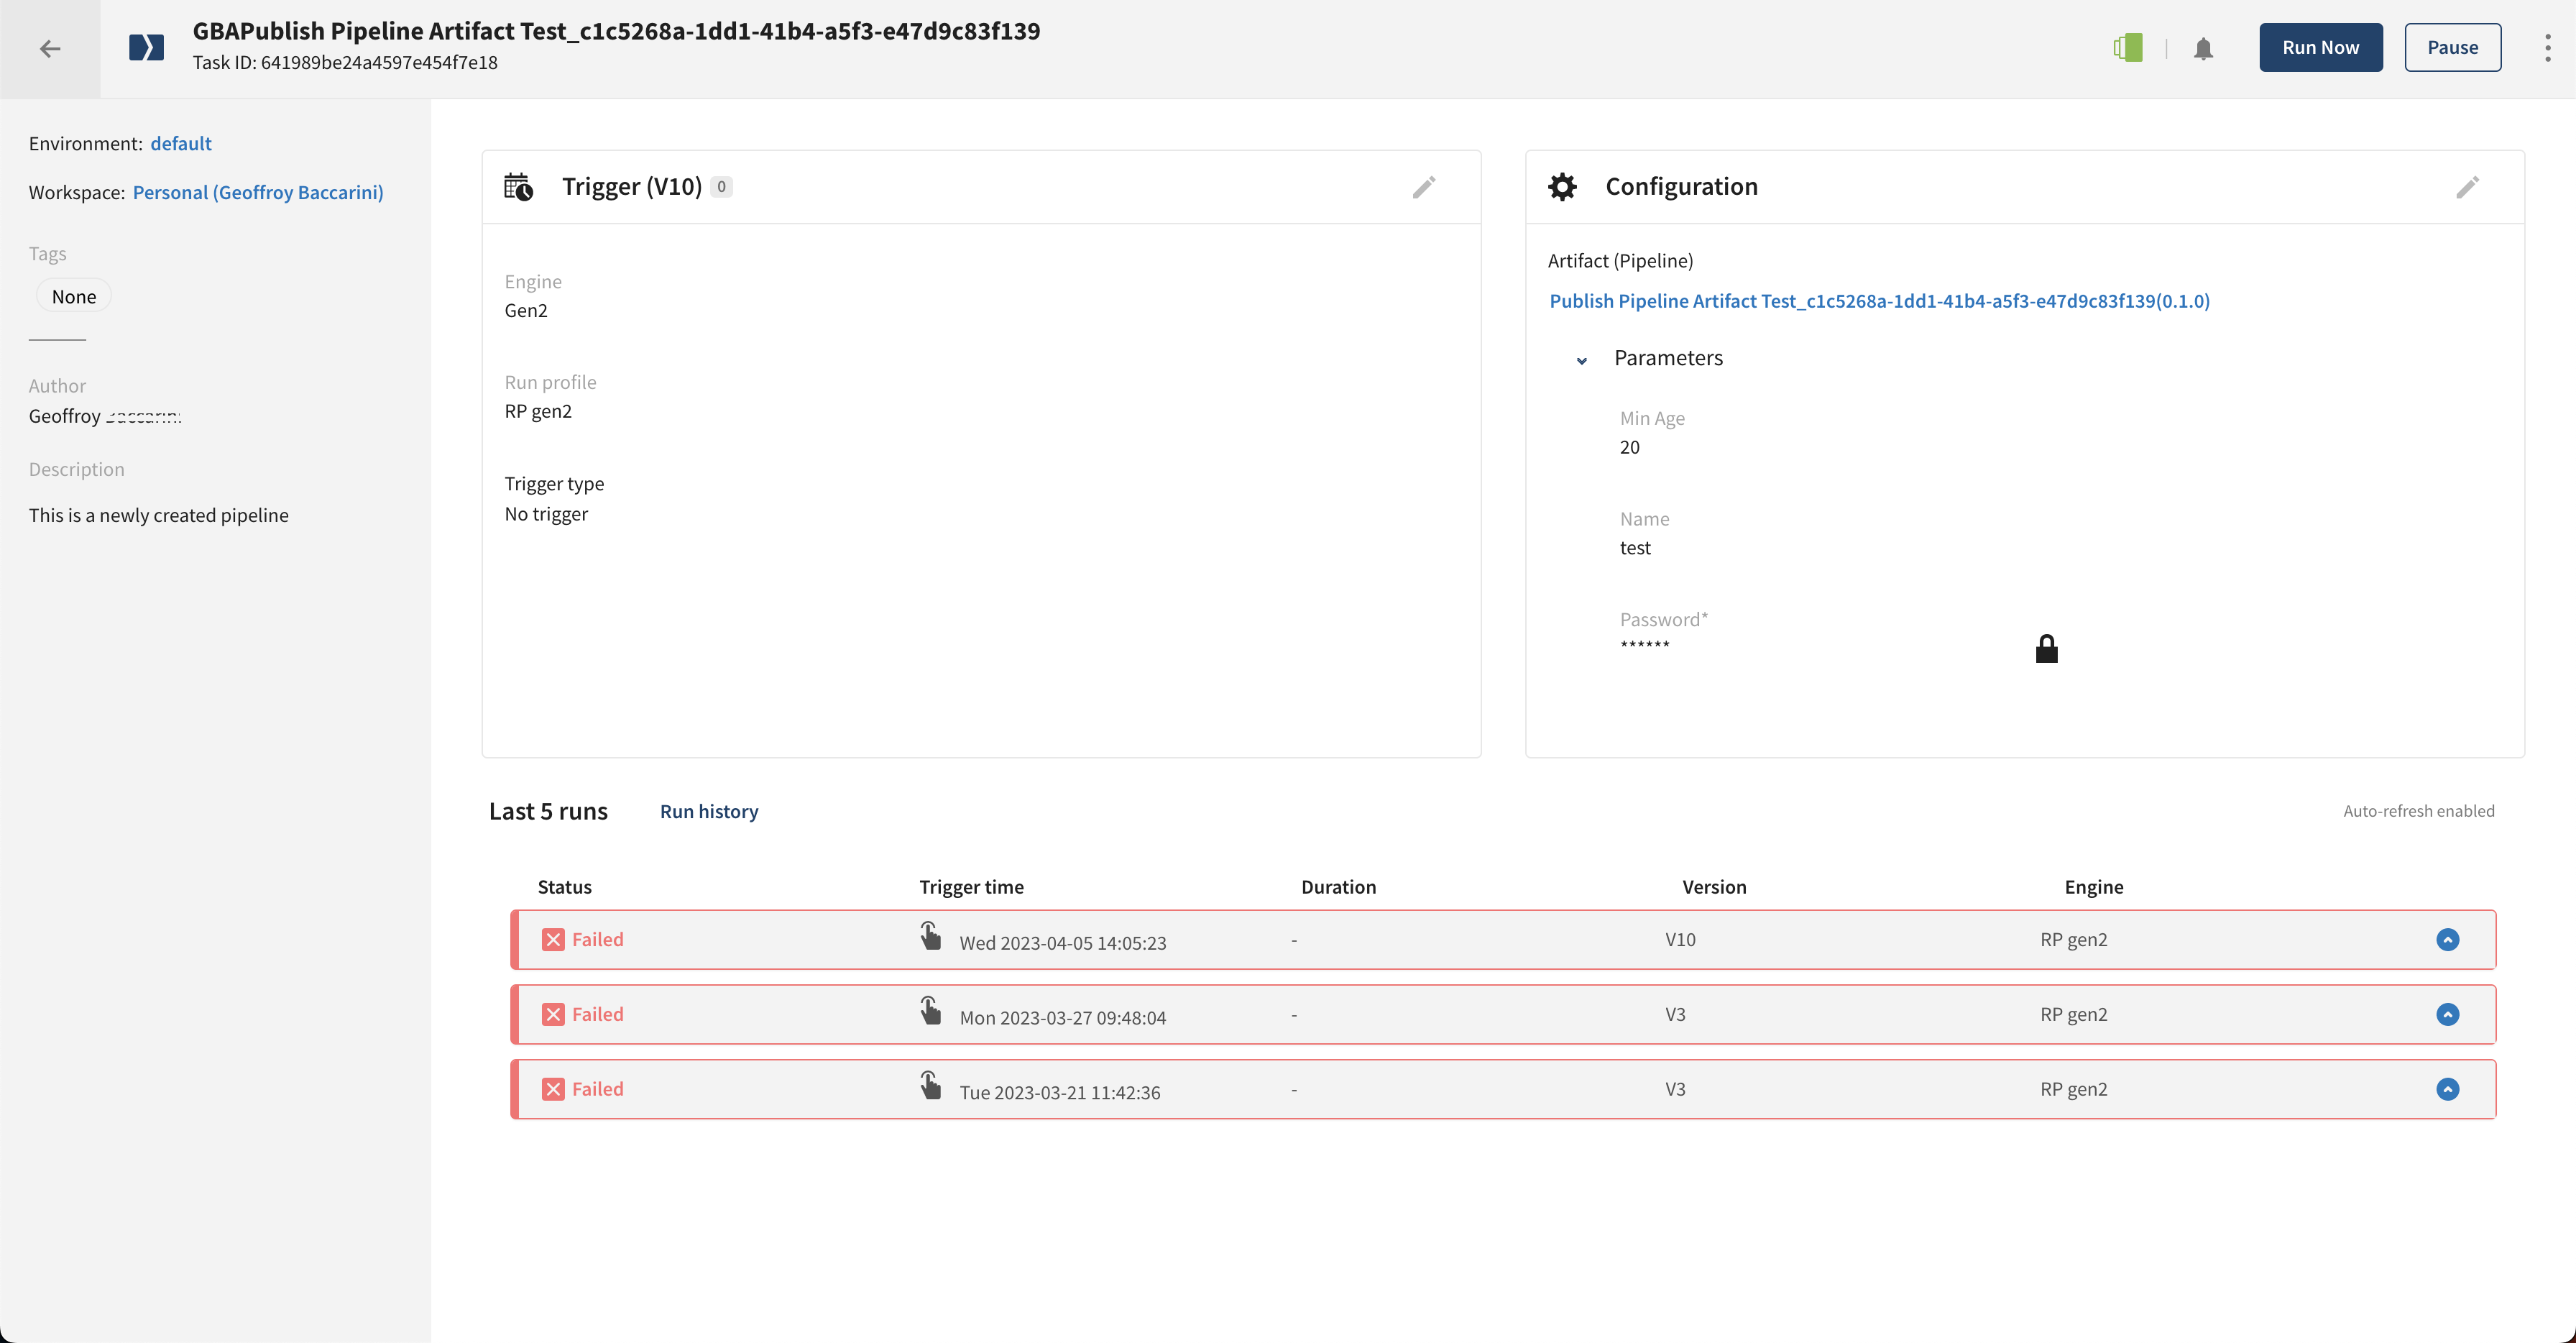Viewport: 2576px width, 1343px height.
Task: Open the pipeline artifact link
Action: click(1881, 300)
